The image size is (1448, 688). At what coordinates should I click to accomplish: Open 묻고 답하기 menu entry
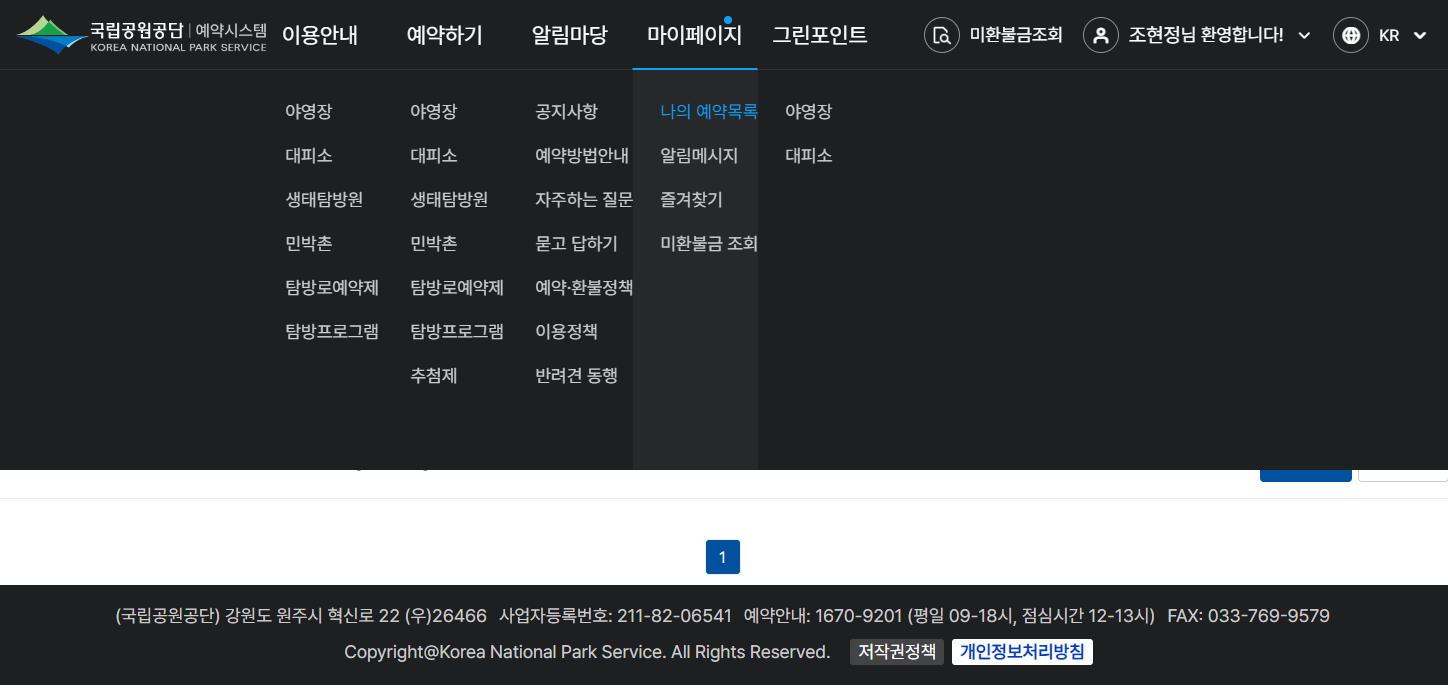pos(576,244)
